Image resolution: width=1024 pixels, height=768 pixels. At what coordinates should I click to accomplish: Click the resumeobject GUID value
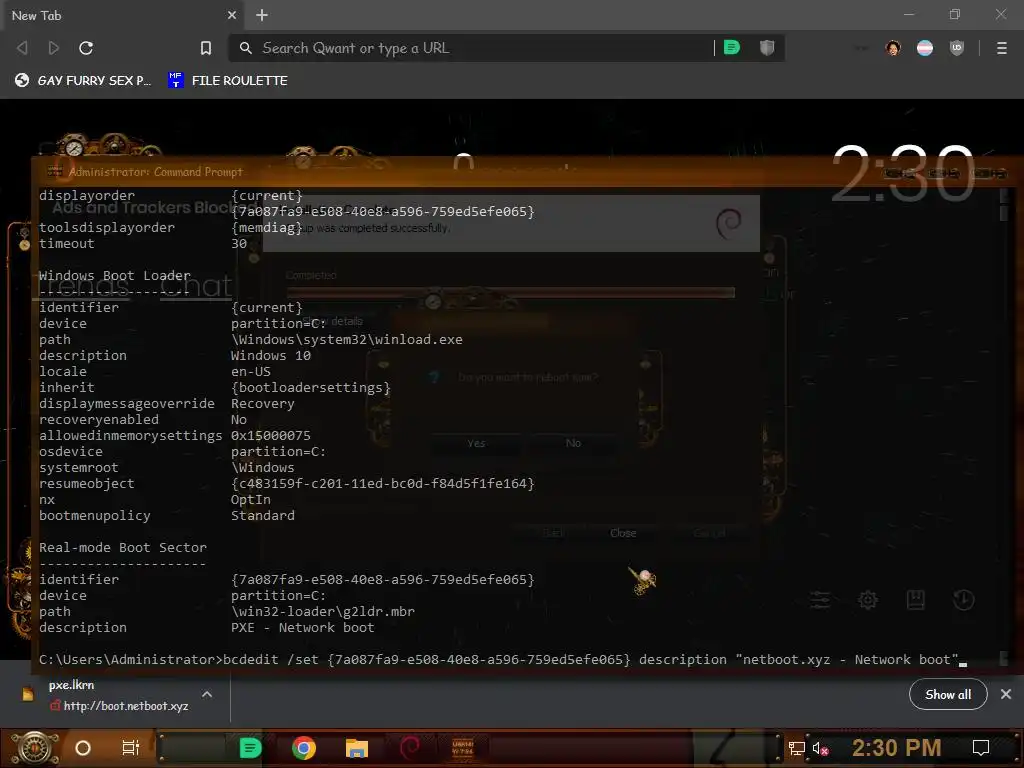[x=383, y=483]
